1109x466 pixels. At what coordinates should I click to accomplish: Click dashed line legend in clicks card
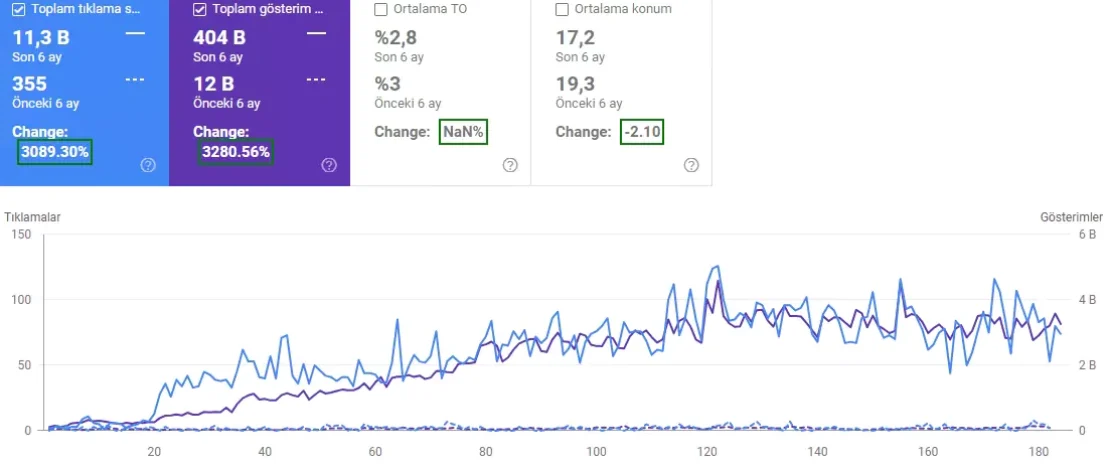pyautogui.click(x=135, y=79)
